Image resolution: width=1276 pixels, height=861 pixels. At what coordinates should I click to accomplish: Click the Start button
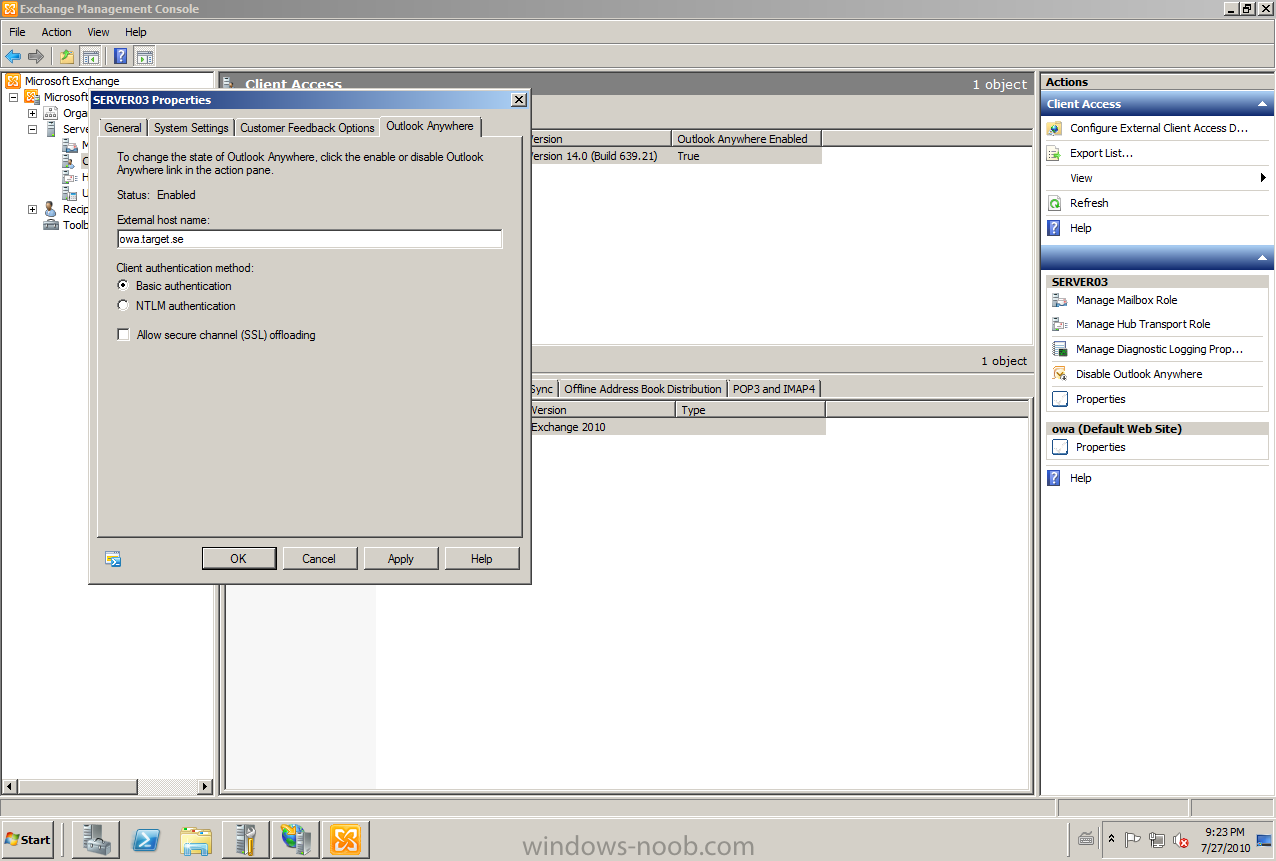coord(28,839)
